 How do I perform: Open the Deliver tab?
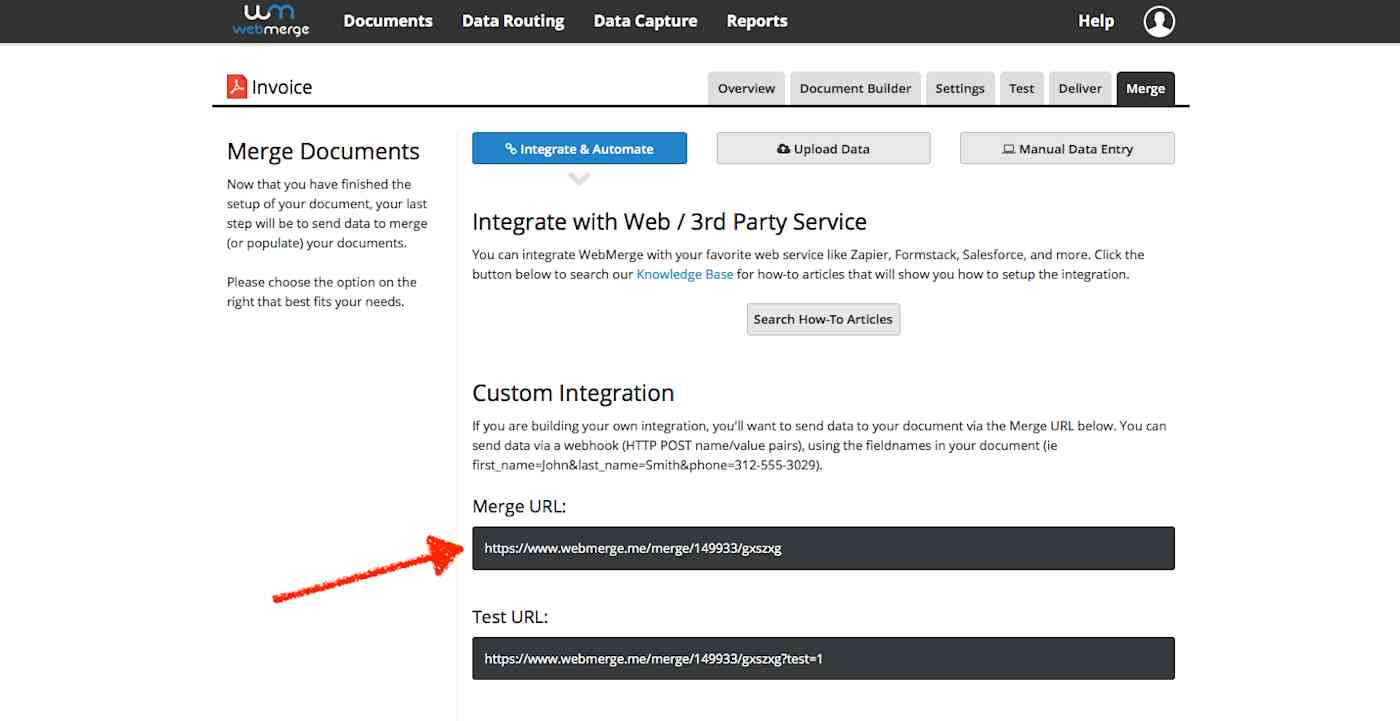pyautogui.click(x=1080, y=88)
